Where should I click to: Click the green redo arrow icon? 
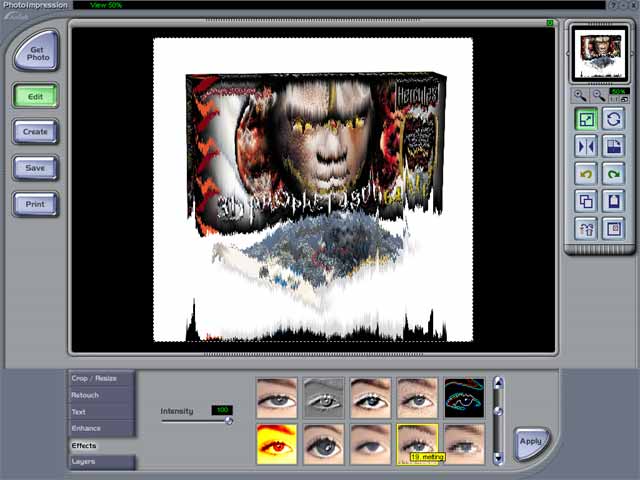coord(614,173)
